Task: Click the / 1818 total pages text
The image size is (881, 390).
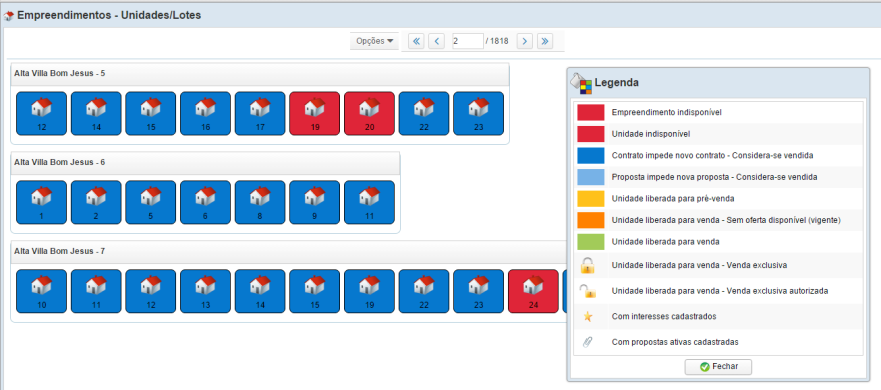Action: click(497, 41)
